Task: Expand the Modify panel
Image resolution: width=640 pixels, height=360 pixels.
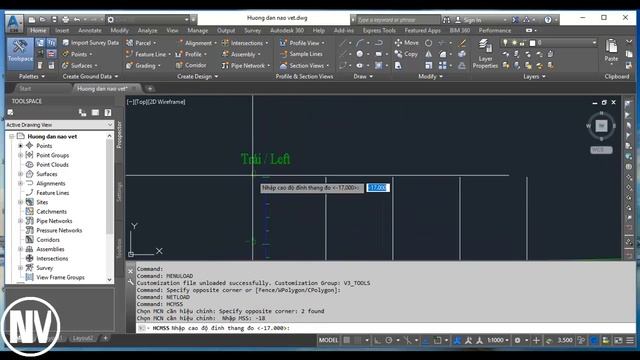Action: [431, 76]
